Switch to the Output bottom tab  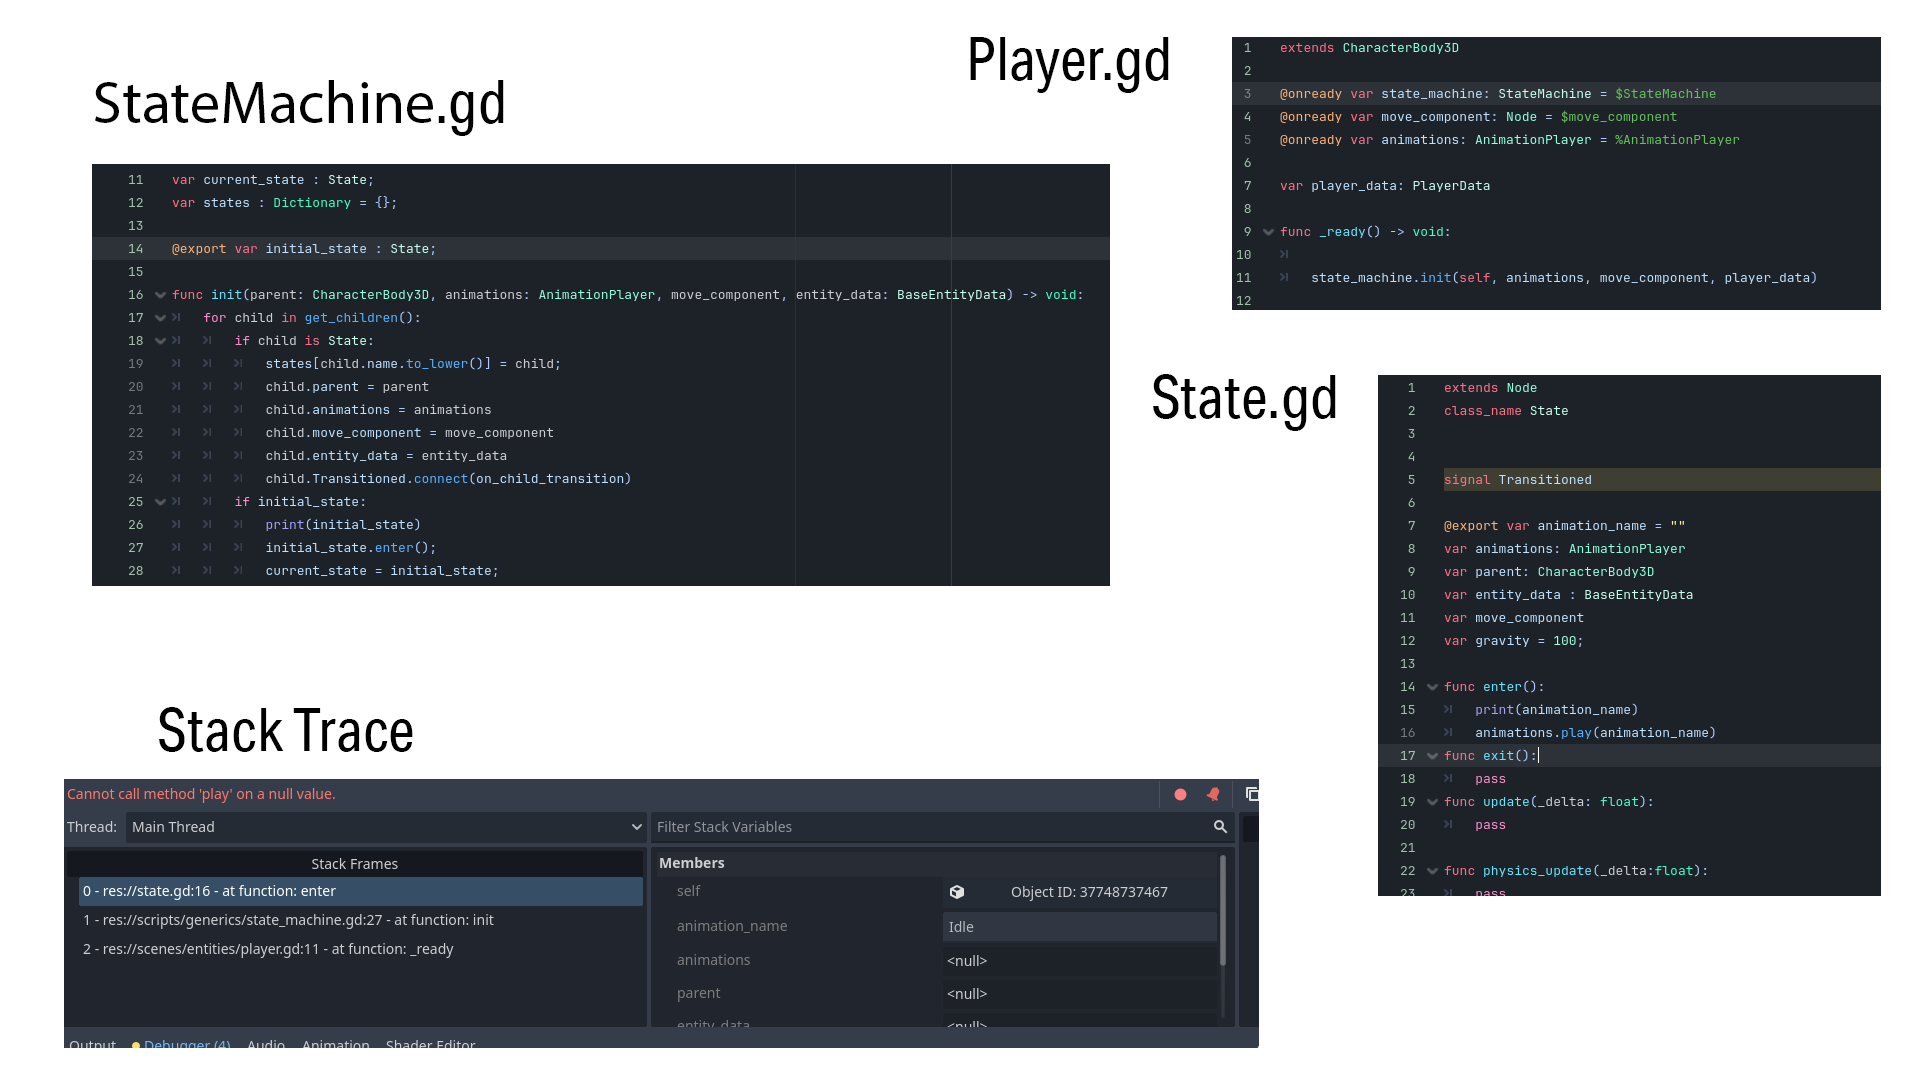(x=92, y=1043)
